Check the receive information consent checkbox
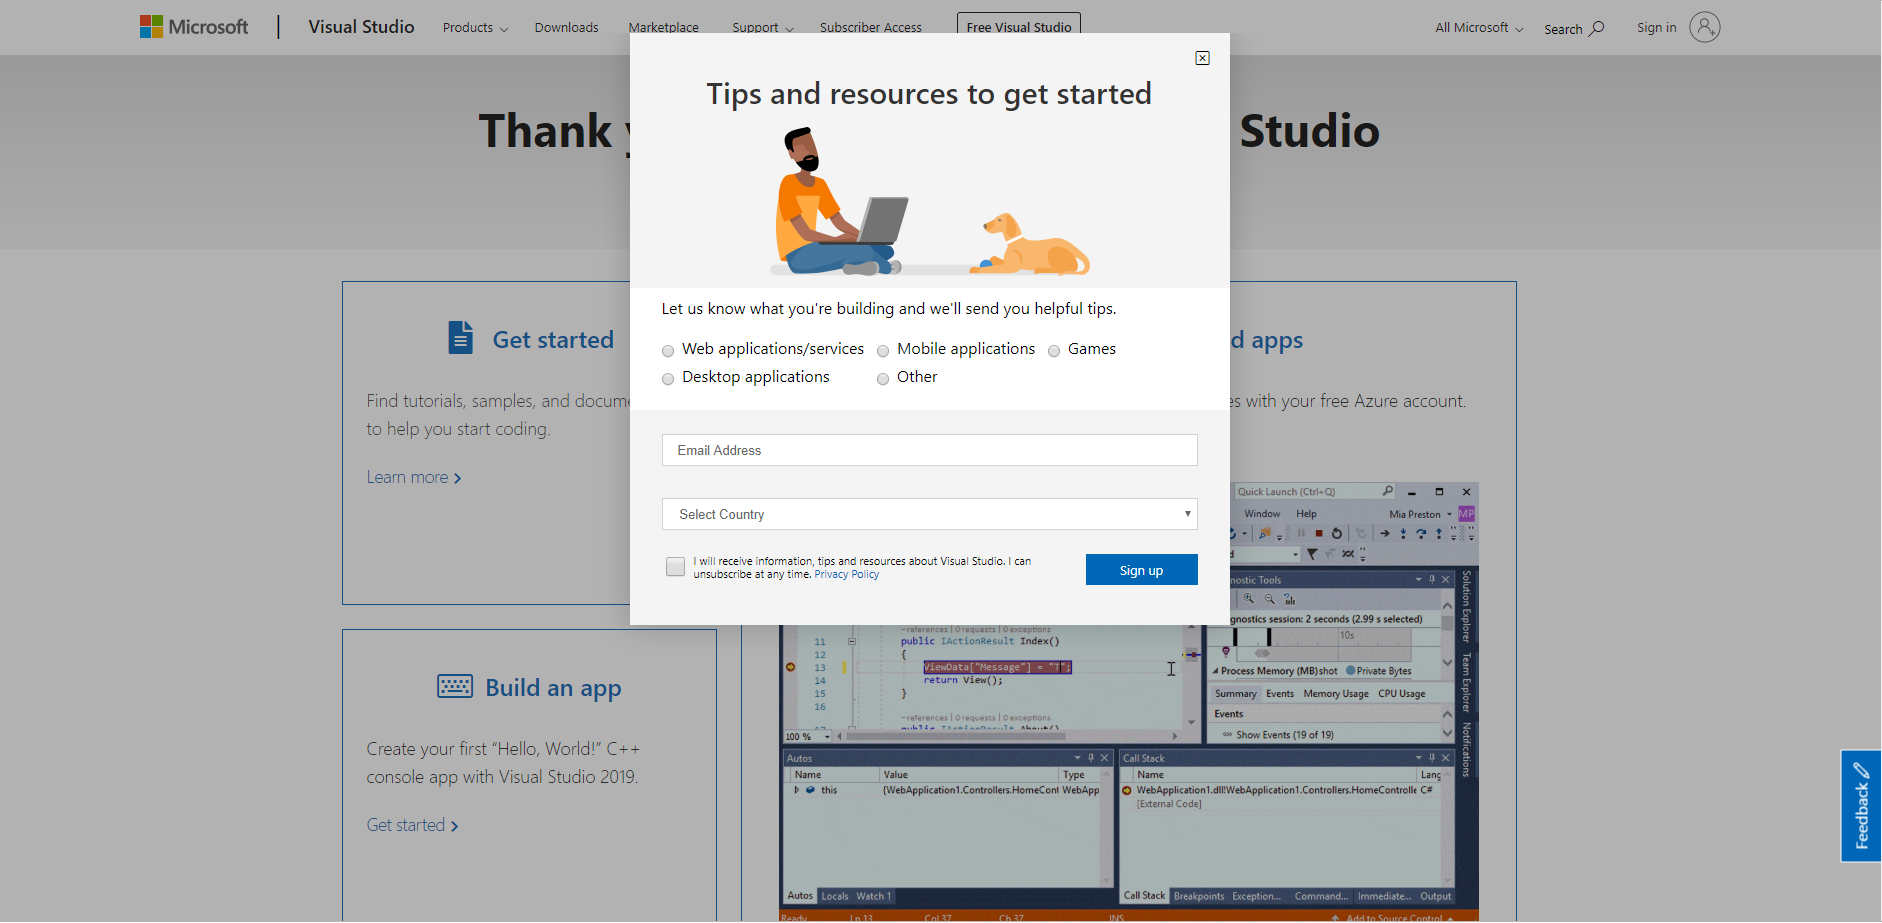 click(x=676, y=567)
